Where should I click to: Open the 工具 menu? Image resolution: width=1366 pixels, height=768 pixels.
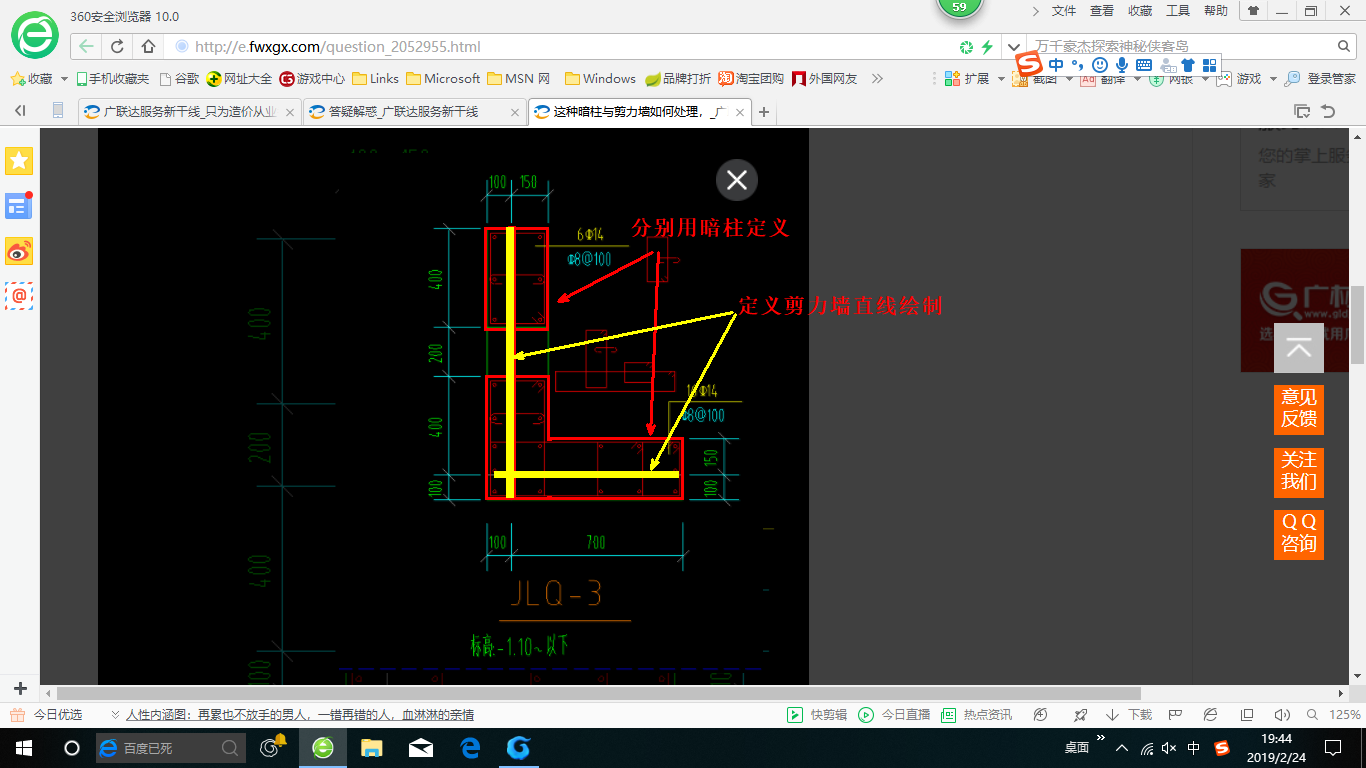pyautogui.click(x=1178, y=11)
